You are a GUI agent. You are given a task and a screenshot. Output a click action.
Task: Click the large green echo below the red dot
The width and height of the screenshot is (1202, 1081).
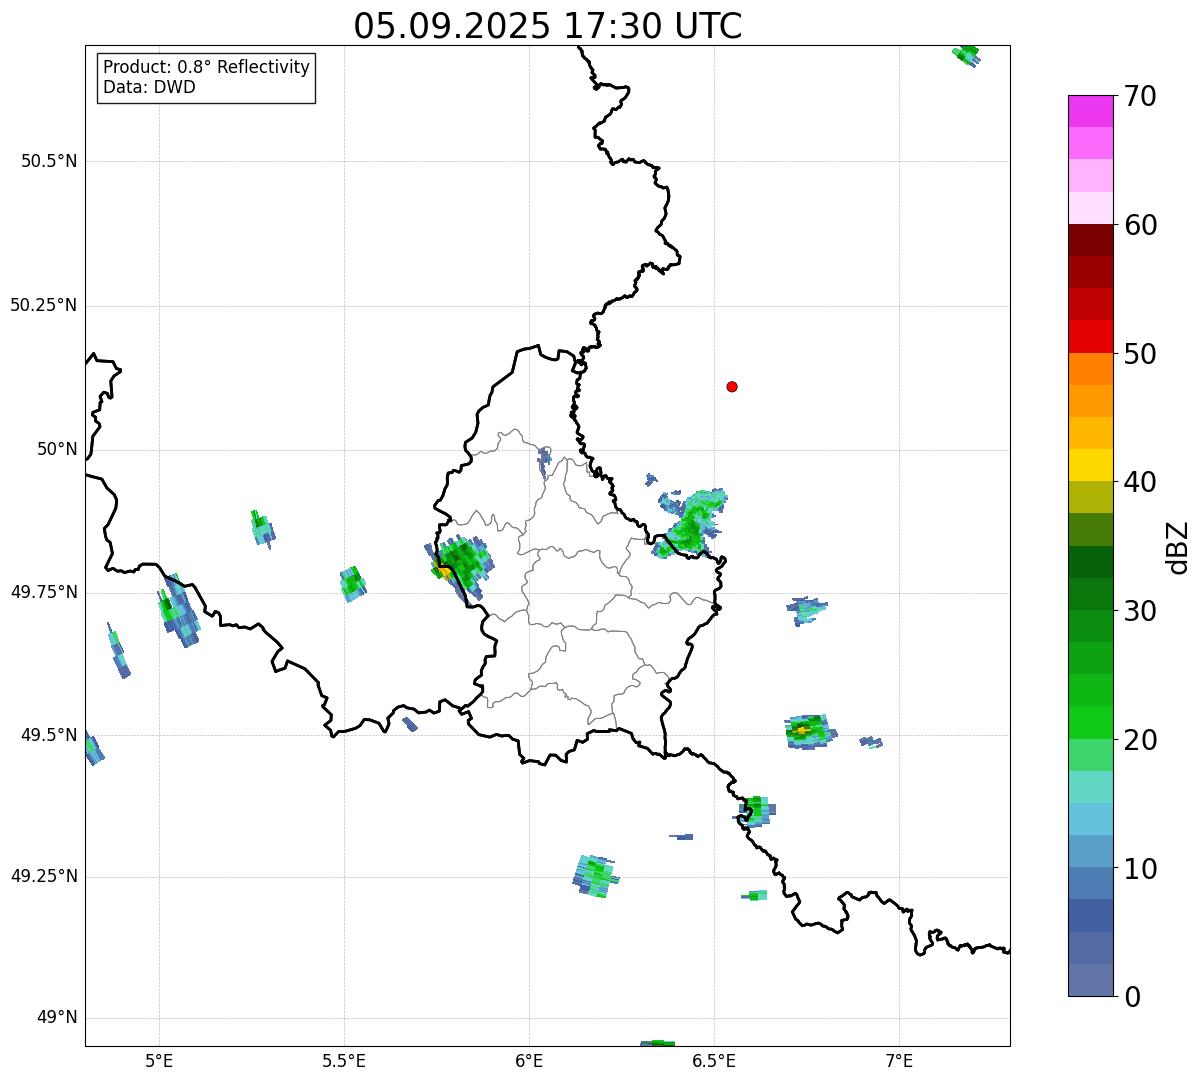coord(692,523)
